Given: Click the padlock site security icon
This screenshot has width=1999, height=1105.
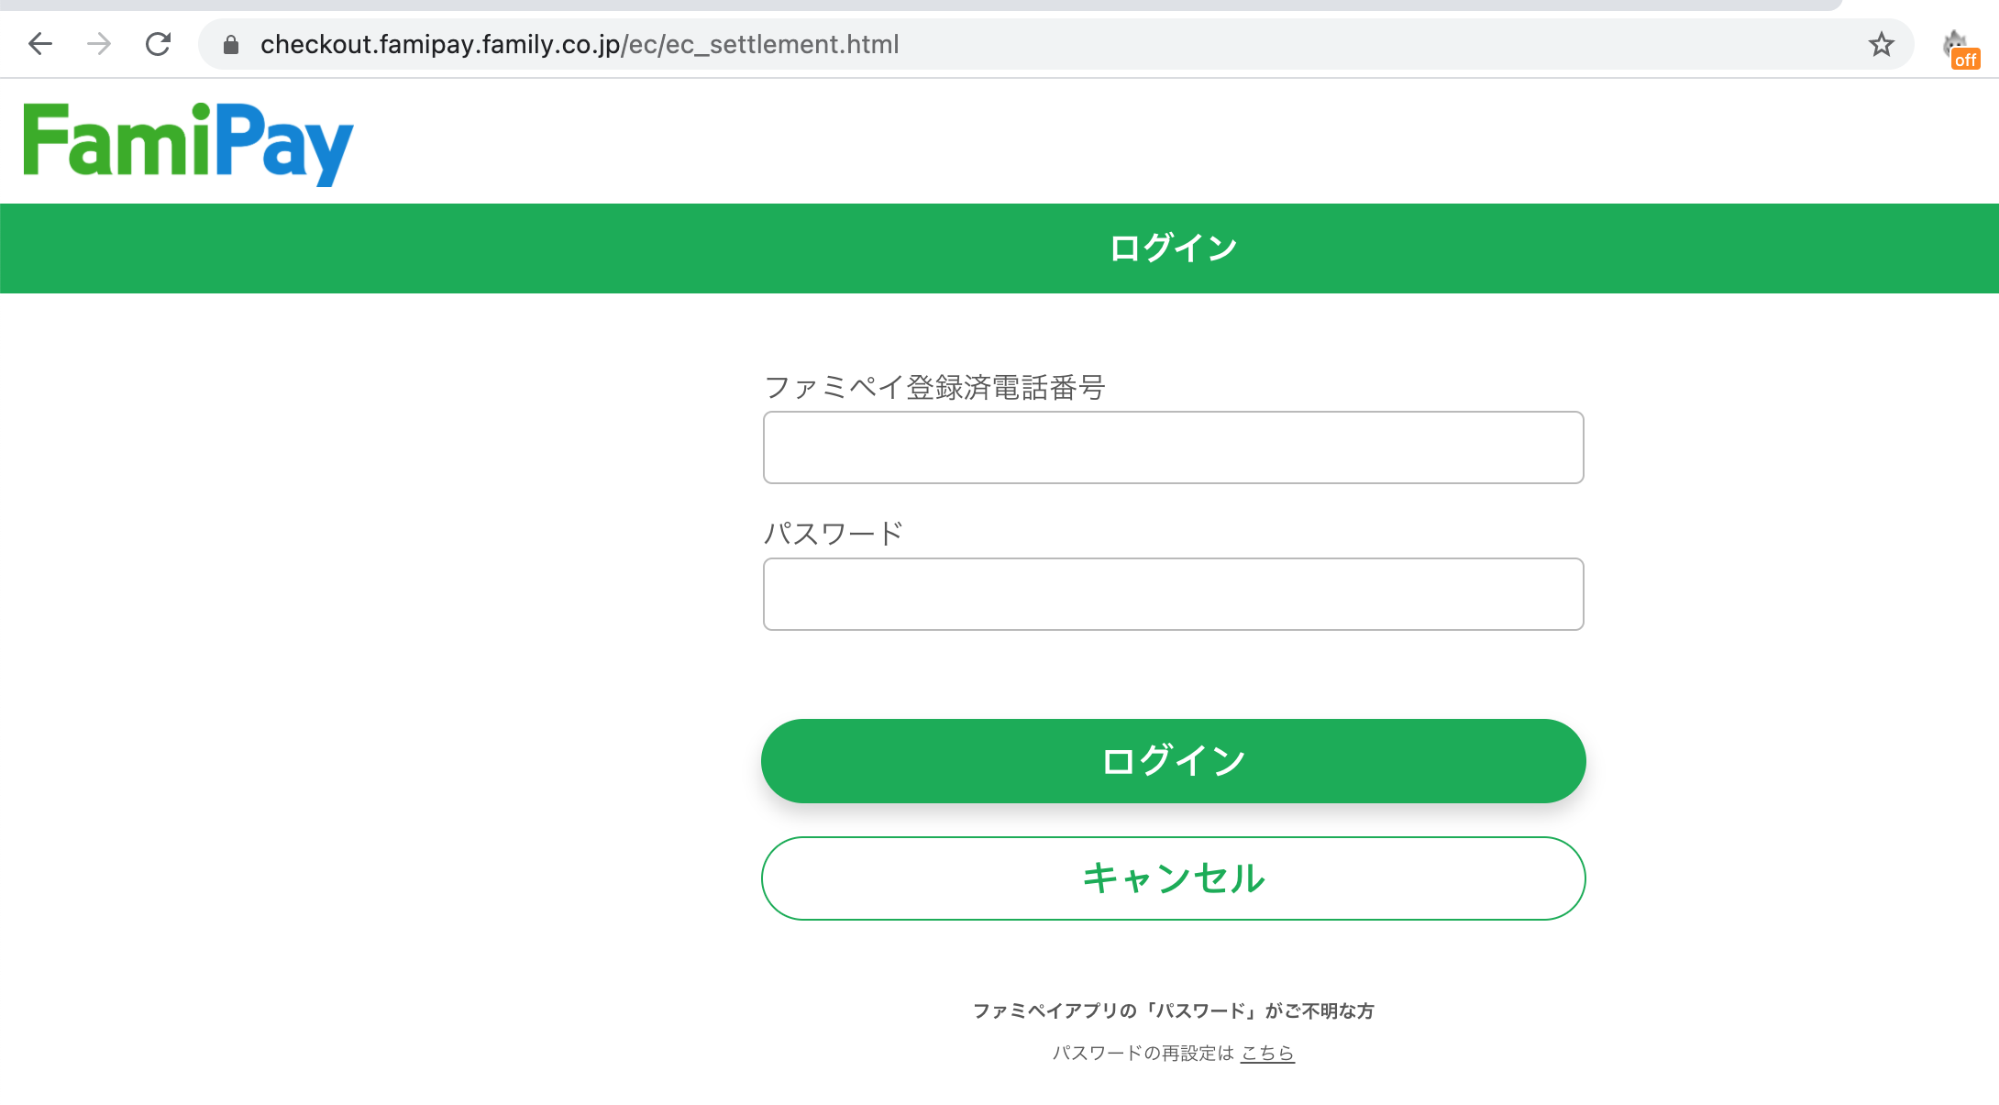Looking at the screenshot, I should 231,45.
